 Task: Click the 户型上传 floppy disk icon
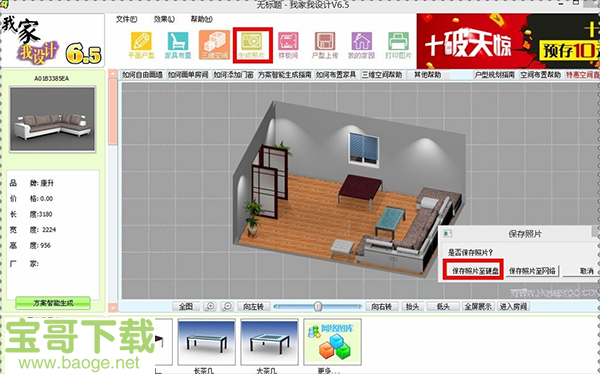[x=325, y=46]
